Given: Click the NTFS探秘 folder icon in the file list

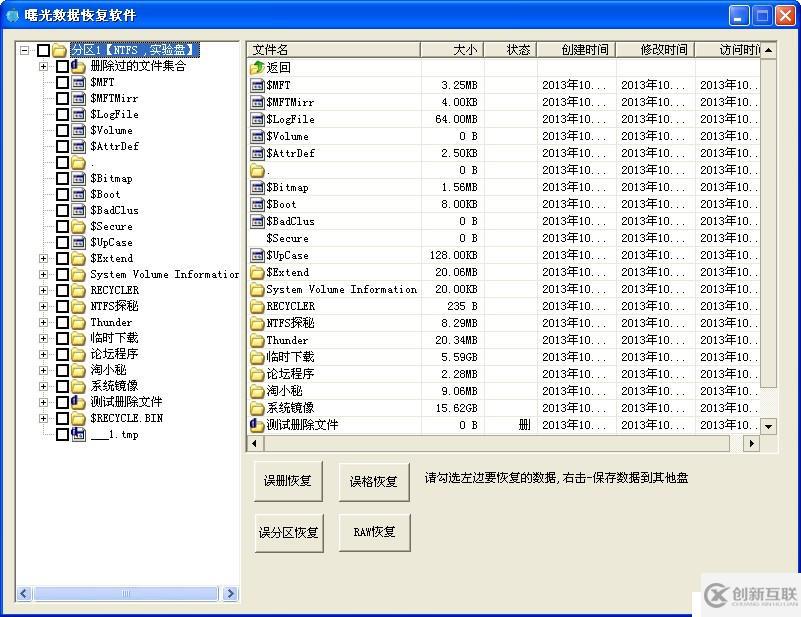Looking at the screenshot, I should (257, 323).
